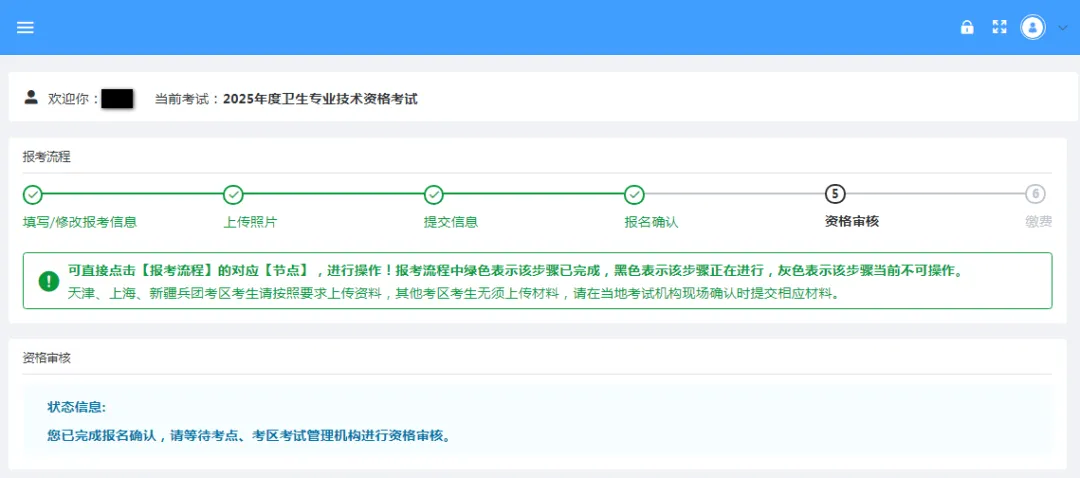
Task: Go to the 上传照片 step label
Action: pyautogui.click(x=250, y=222)
